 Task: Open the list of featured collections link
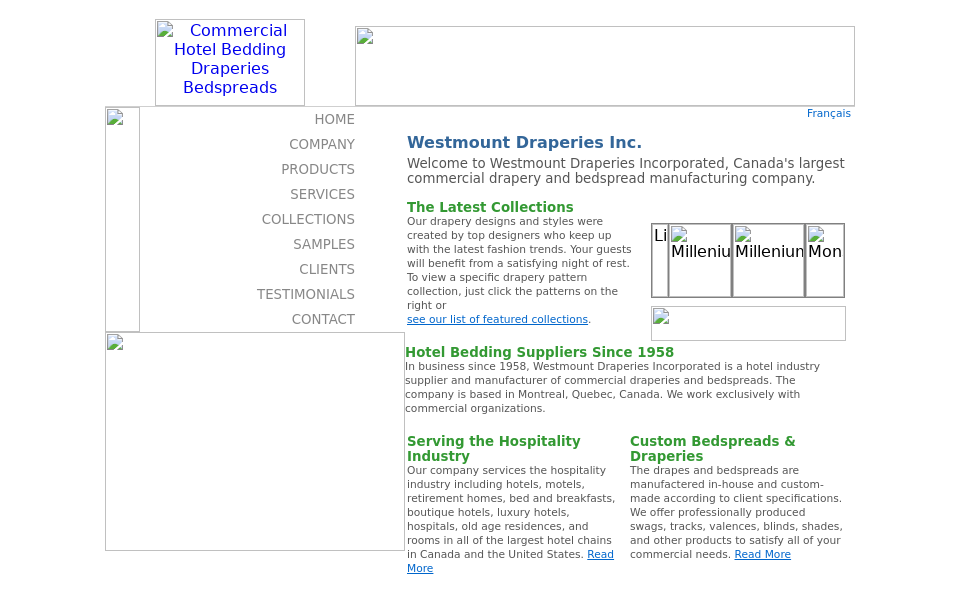[497, 319]
